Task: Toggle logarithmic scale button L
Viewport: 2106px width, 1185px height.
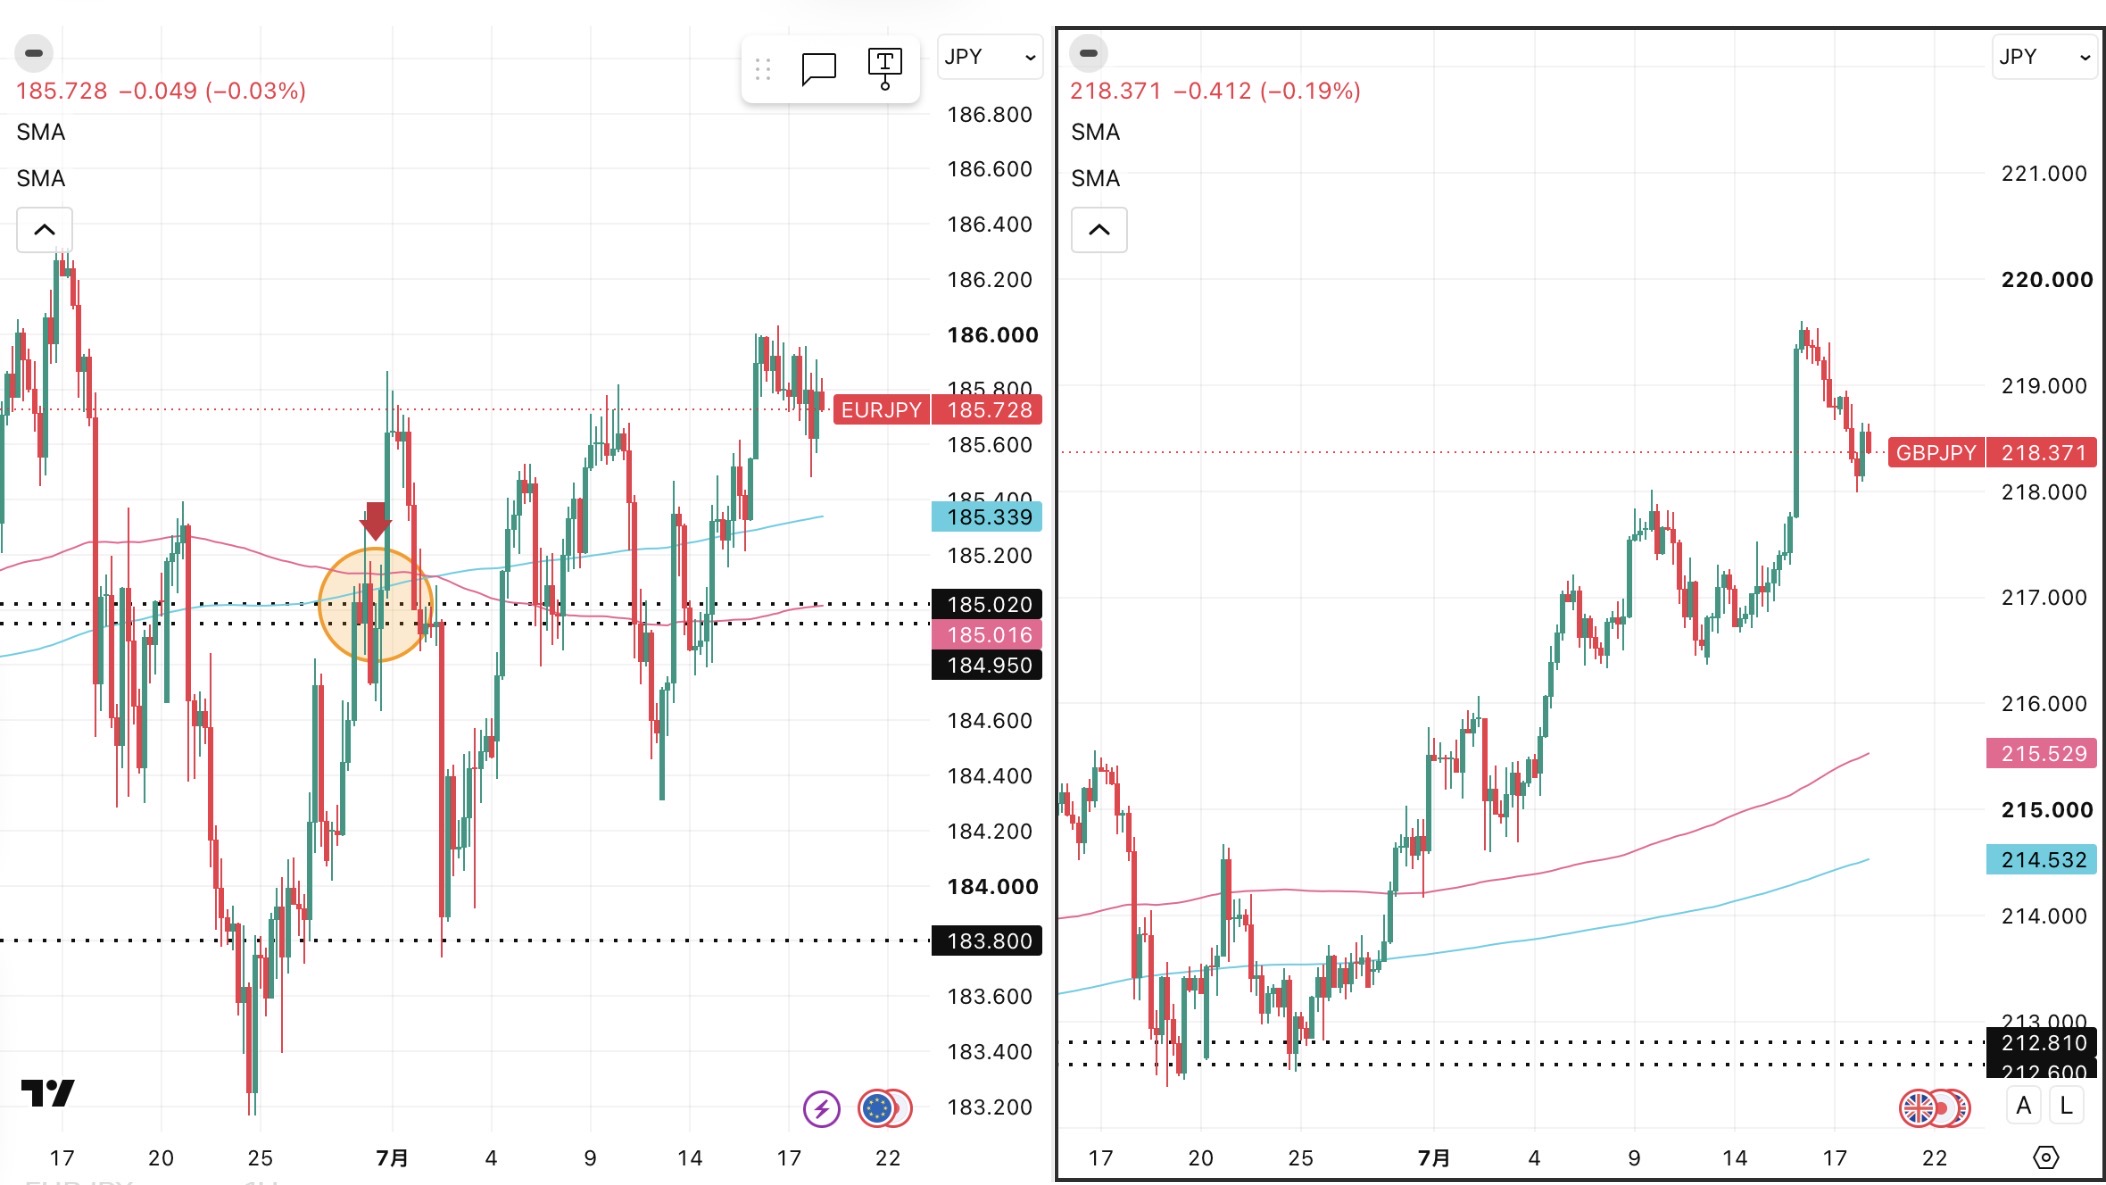Action: 2066,1106
